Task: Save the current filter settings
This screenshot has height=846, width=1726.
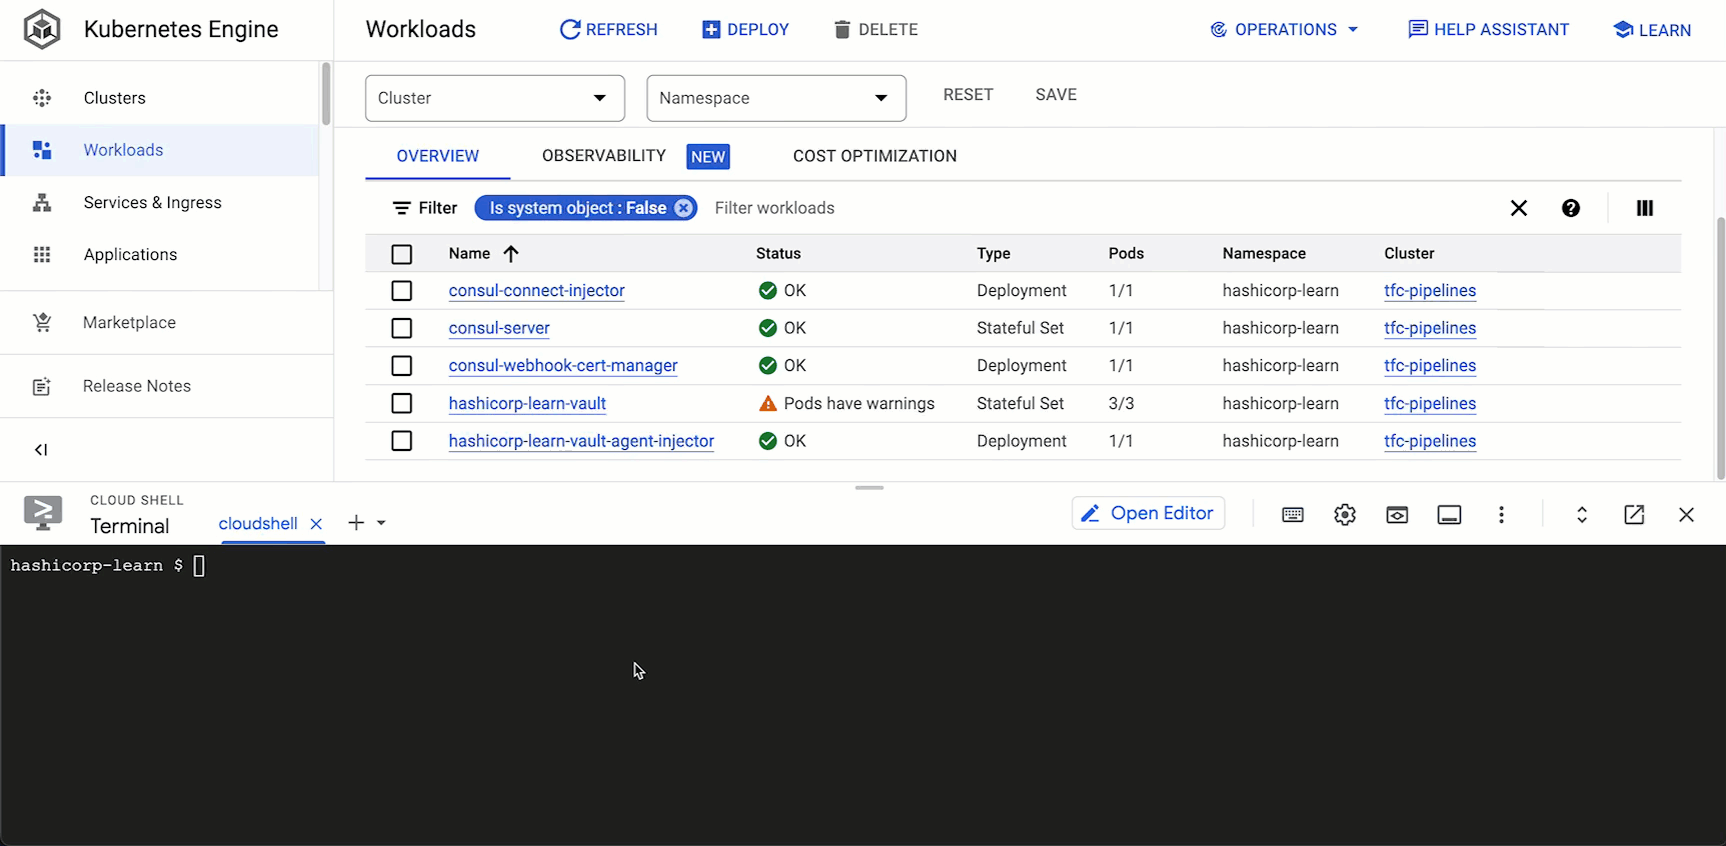Action: pos(1056,95)
